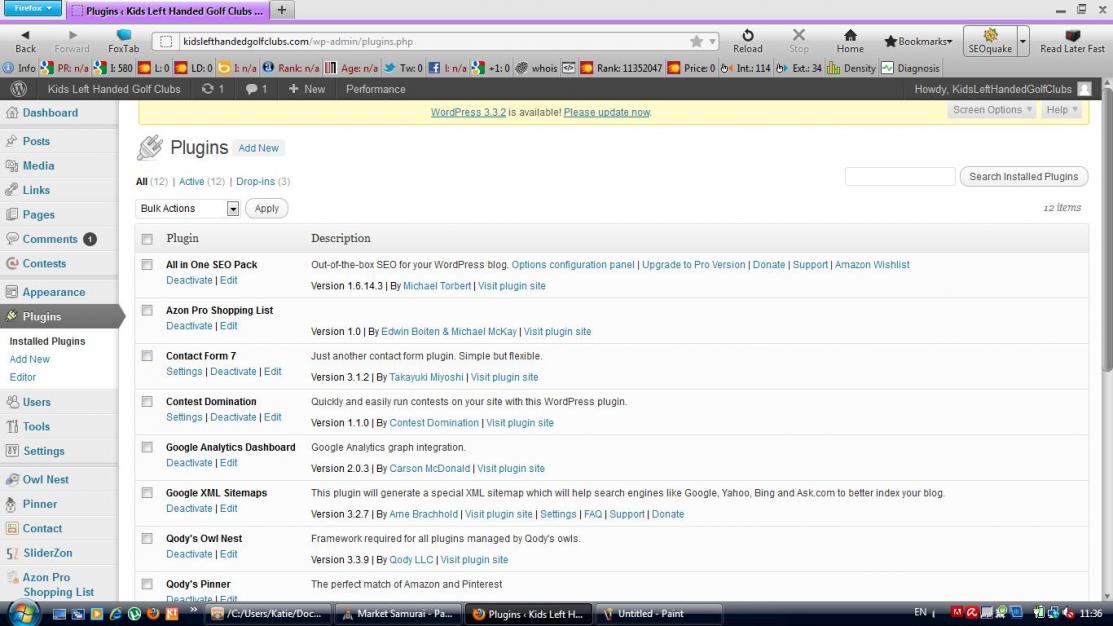
Task: Click the Read Later Fast icon
Action: coord(1073,35)
